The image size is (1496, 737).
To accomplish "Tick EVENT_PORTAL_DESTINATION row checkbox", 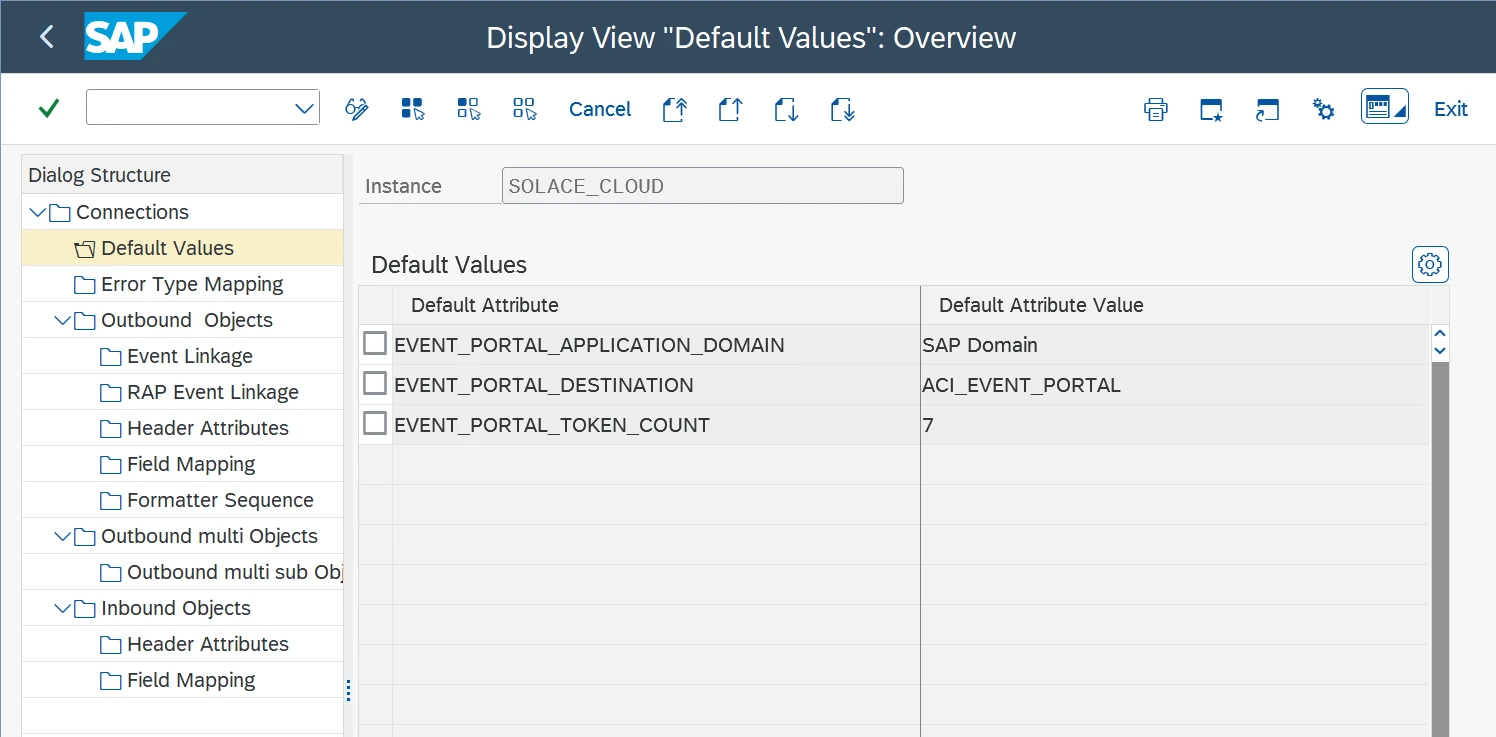I will tap(375, 384).
